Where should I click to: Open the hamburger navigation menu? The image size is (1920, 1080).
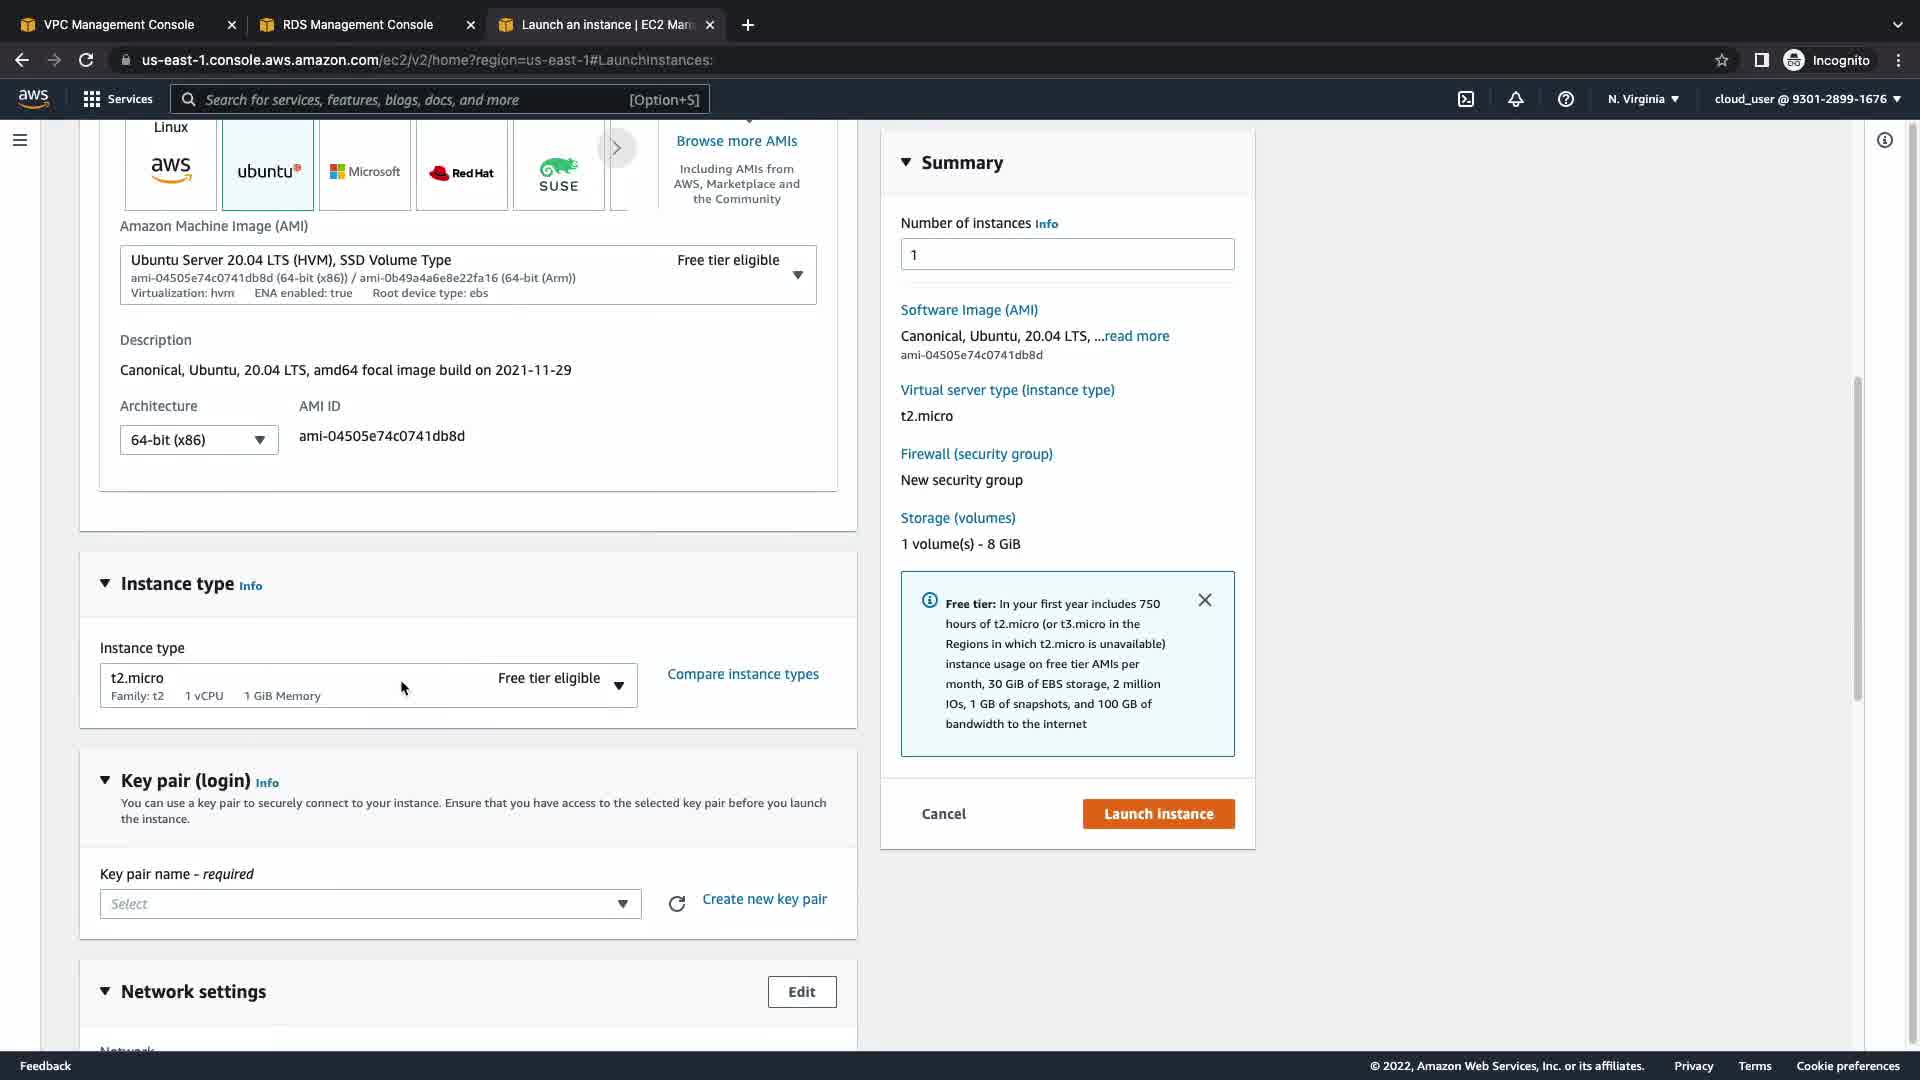coord(20,140)
